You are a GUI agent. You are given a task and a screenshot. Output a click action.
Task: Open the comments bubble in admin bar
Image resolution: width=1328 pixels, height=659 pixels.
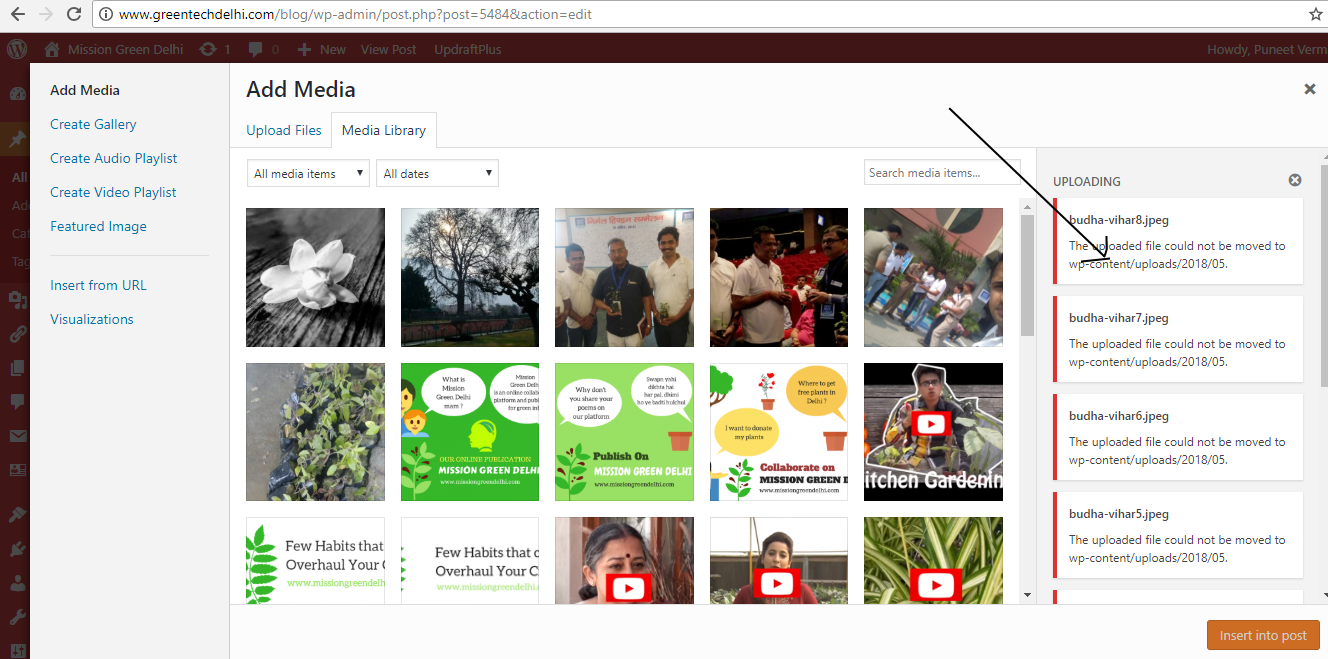coord(257,49)
